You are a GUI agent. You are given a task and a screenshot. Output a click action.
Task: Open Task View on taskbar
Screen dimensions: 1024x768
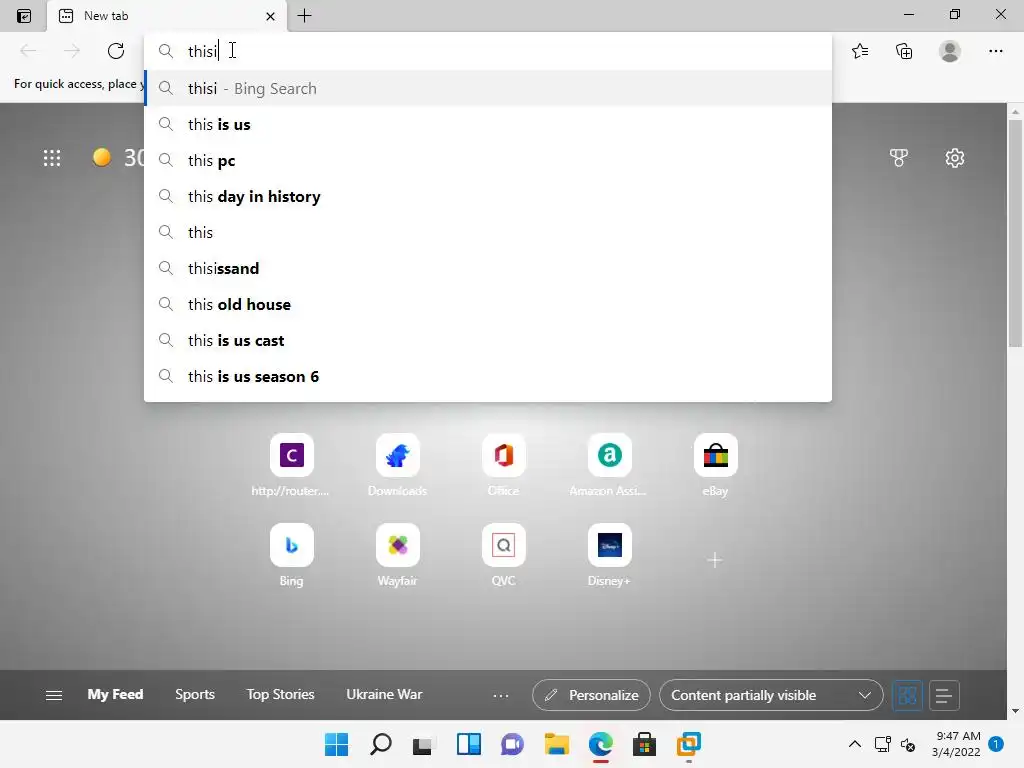[x=423, y=744]
